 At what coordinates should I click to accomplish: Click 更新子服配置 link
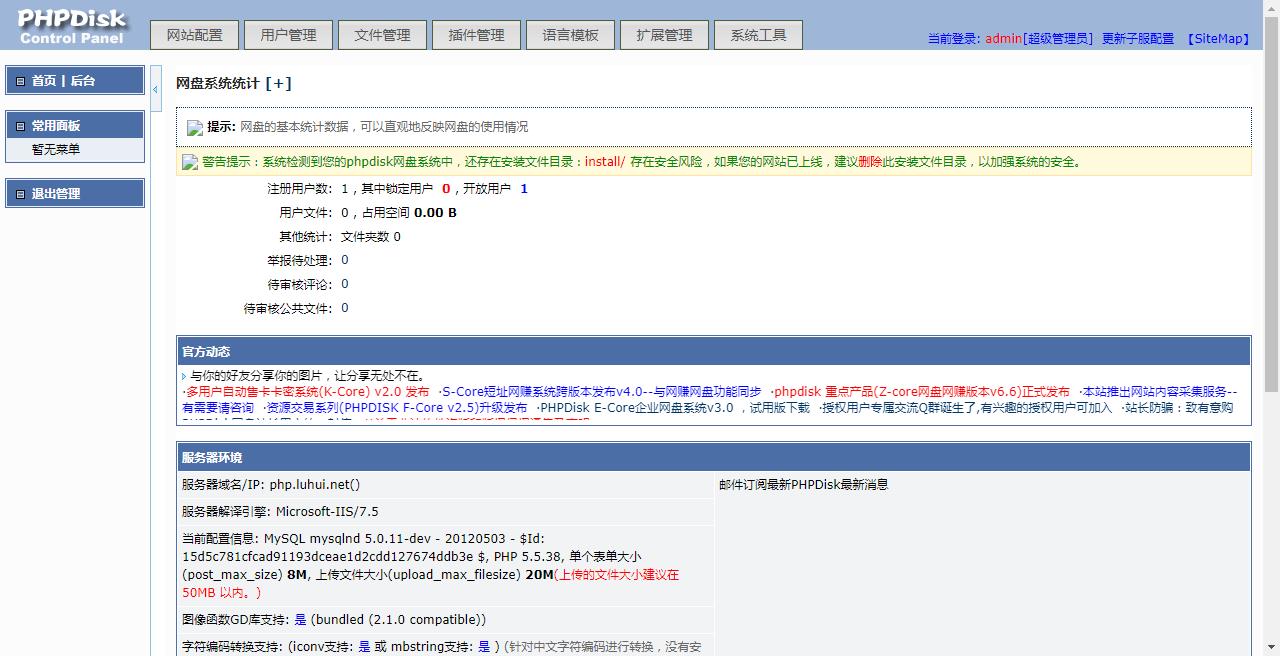pos(1138,39)
